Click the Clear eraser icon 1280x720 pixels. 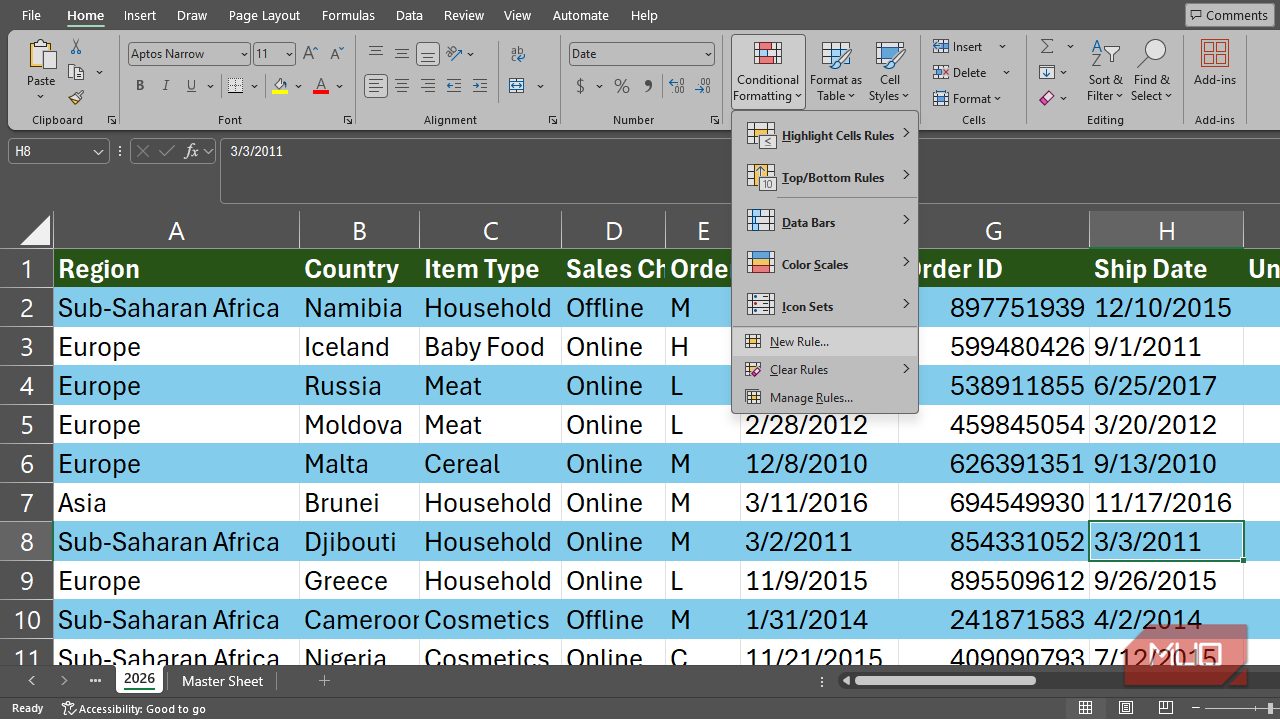tap(1047, 98)
